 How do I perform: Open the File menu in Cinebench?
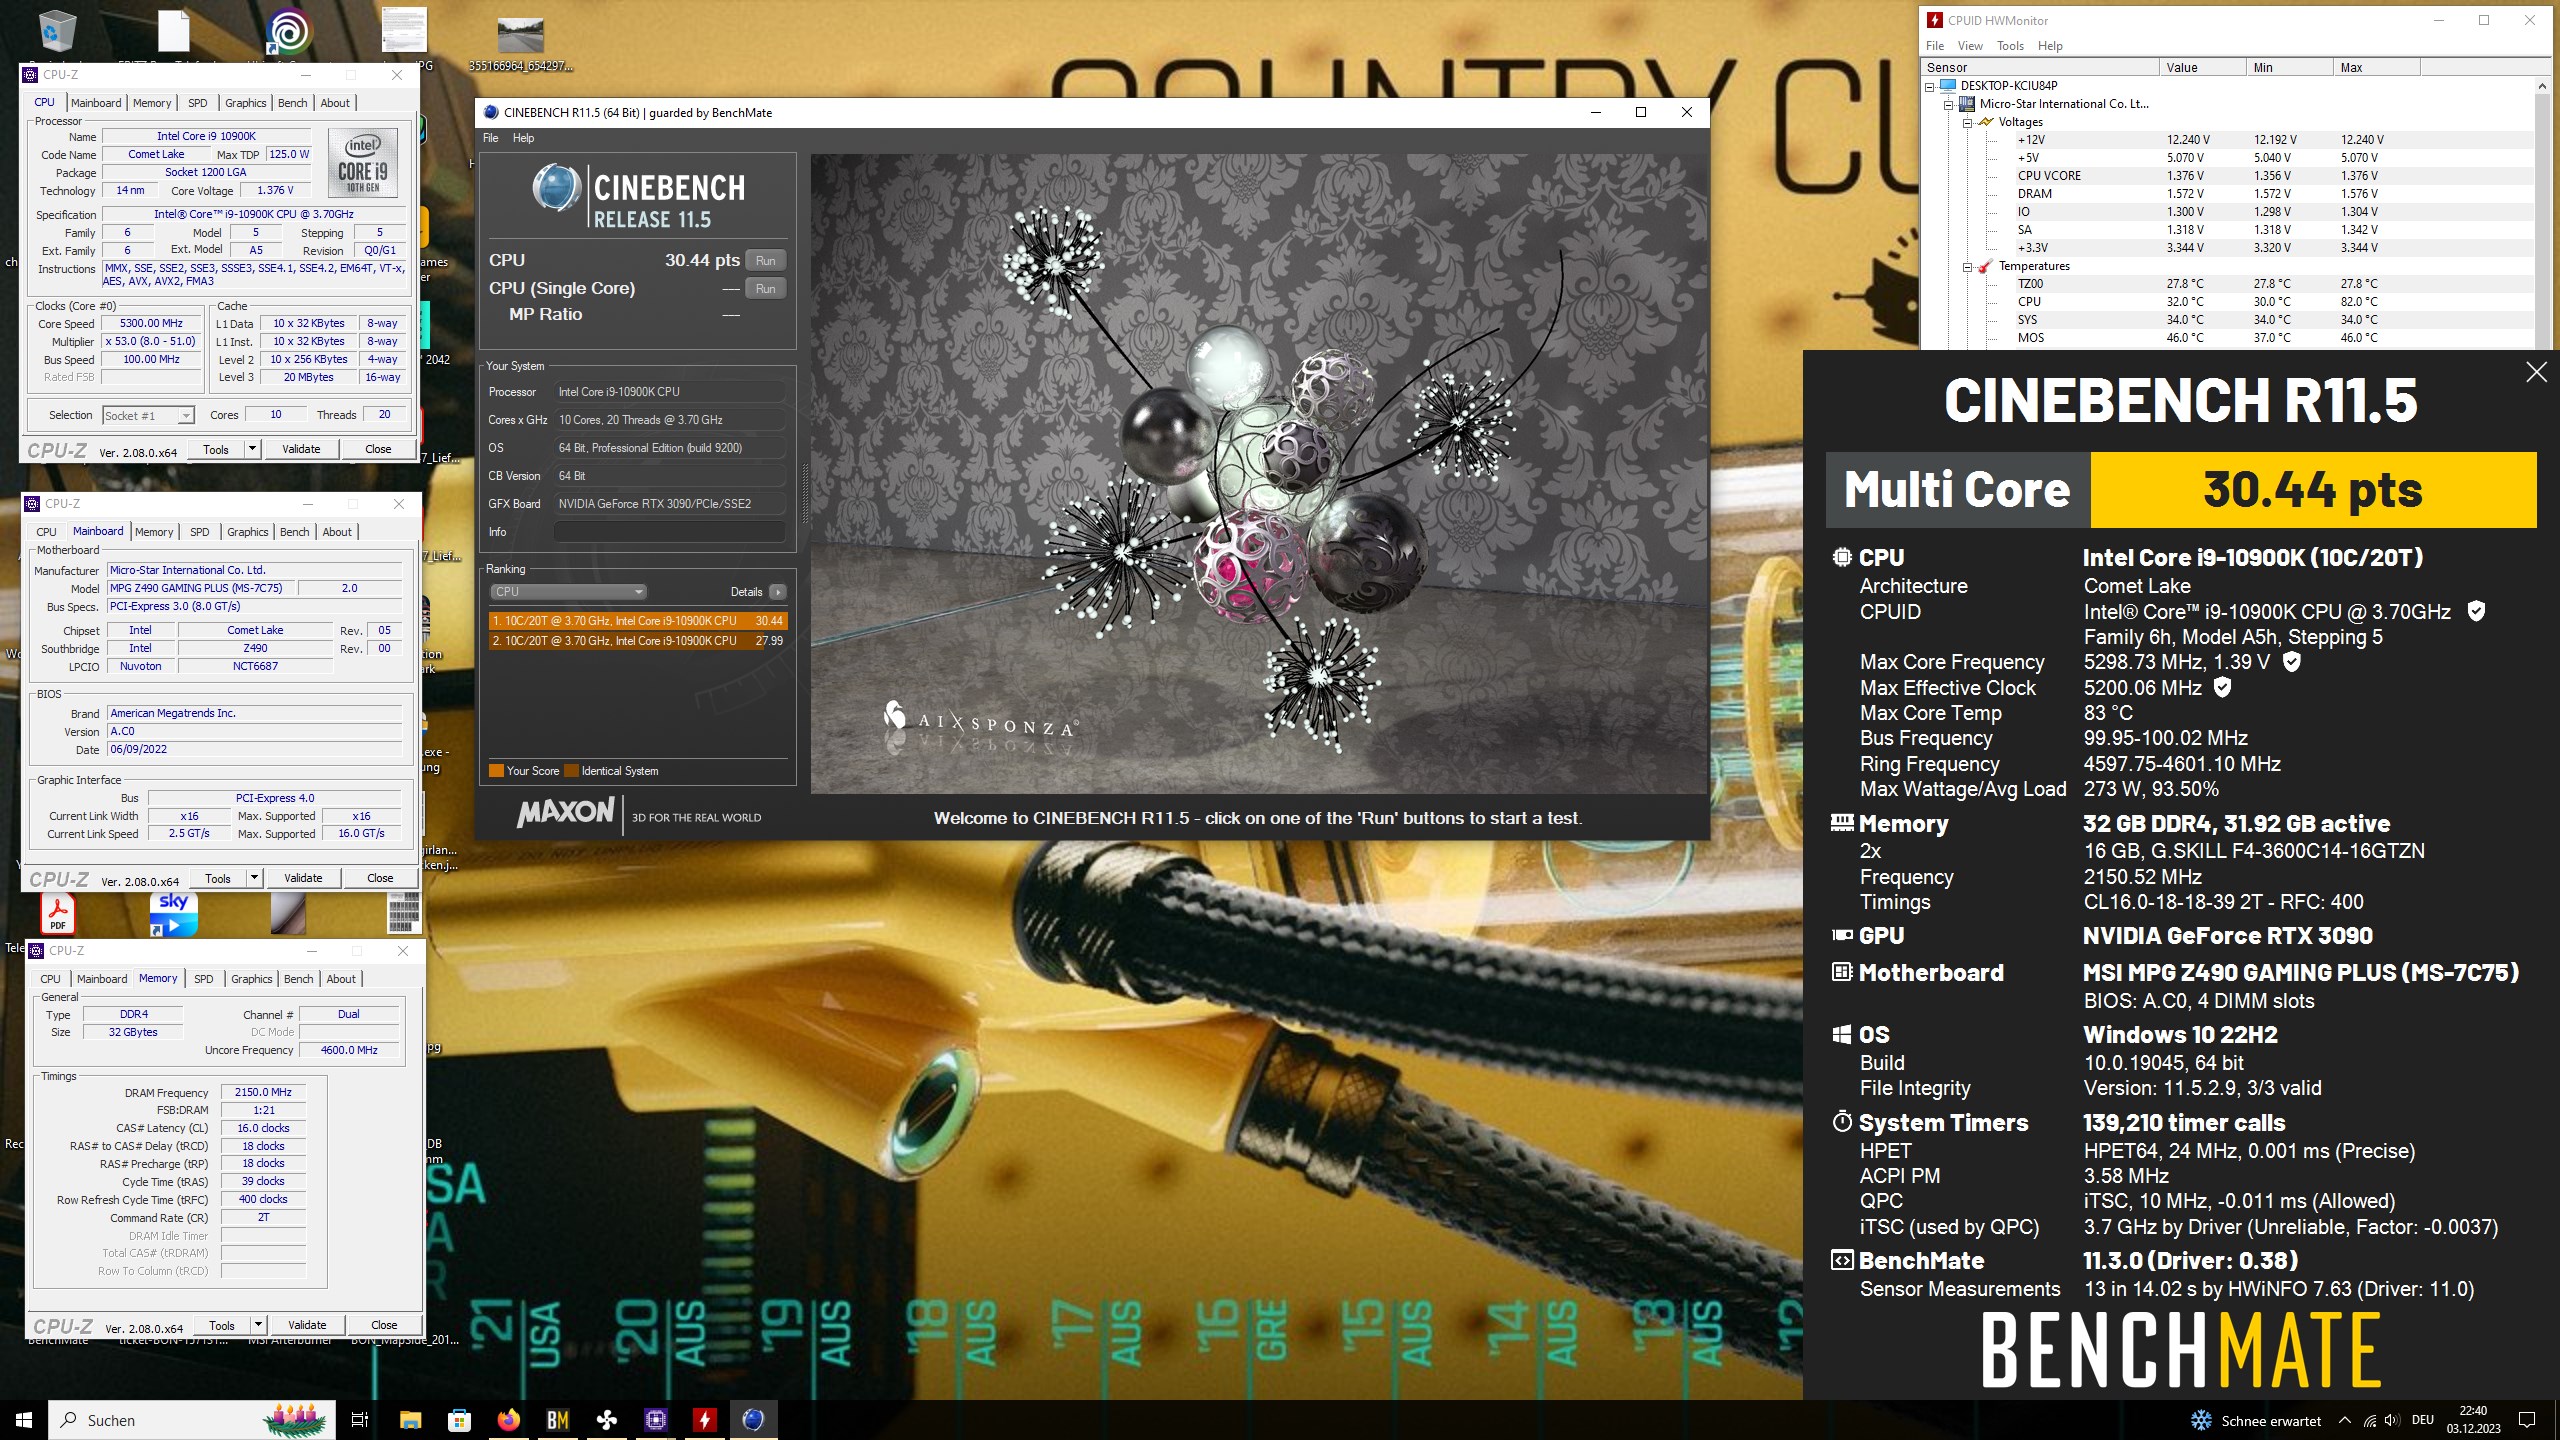tap(490, 138)
